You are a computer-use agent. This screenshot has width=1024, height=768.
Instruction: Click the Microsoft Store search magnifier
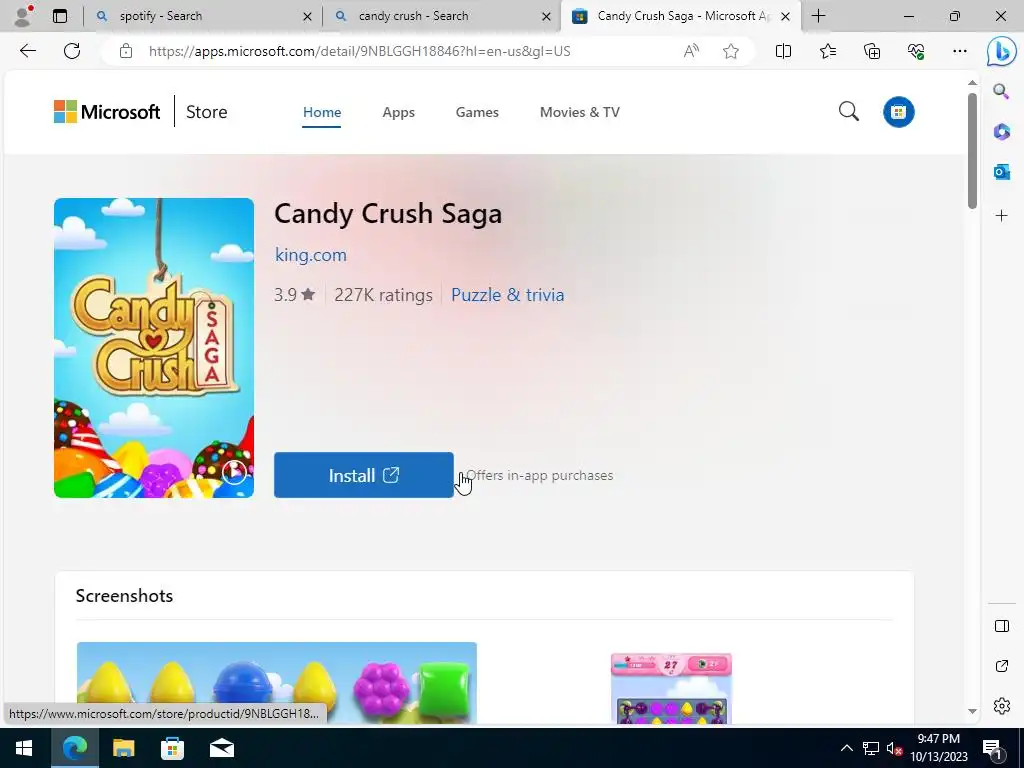point(848,112)
